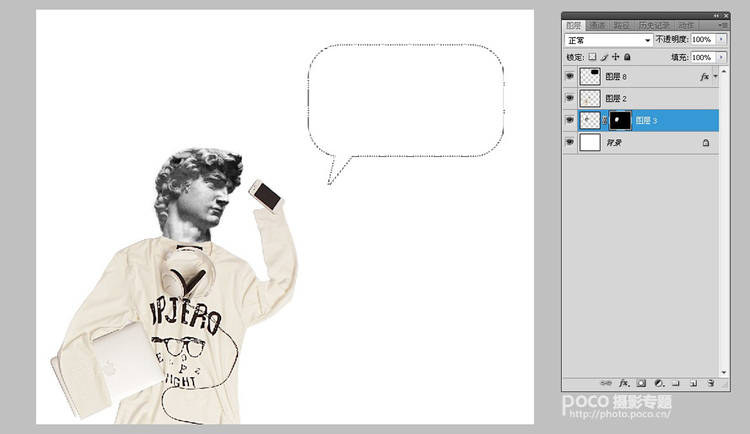Switch to the 通道 tab
750x434 pixels.
click(x=597, y=25)
